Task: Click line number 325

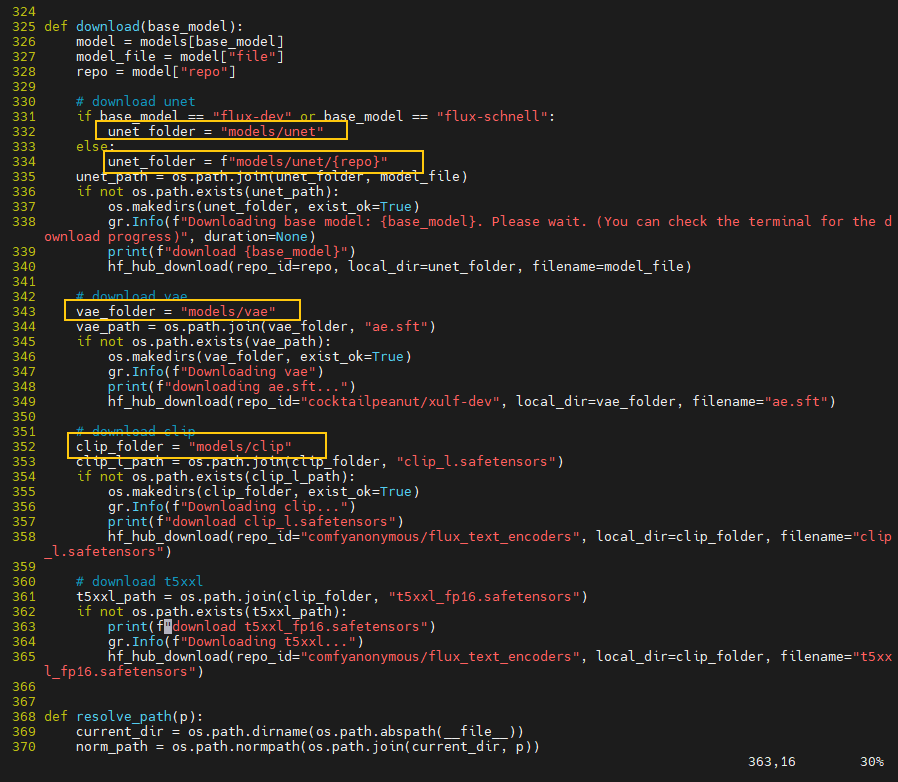Action: (x=24, y=26)
